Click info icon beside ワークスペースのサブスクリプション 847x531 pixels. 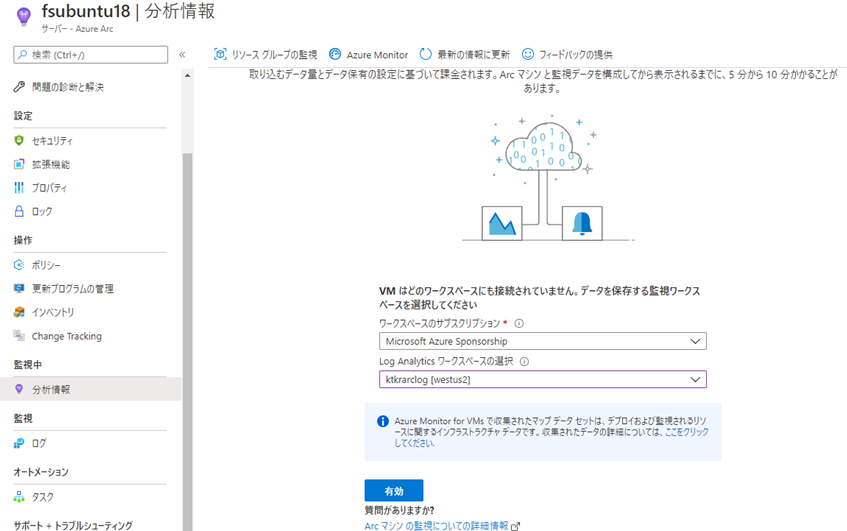click(519, 324)
